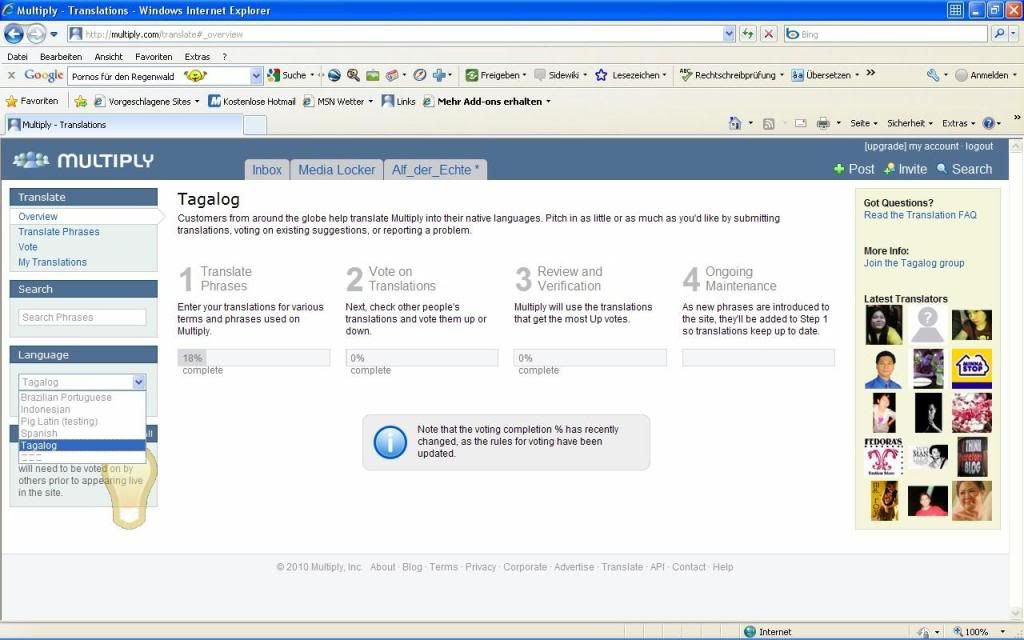
Task: Click the printer icon in command bar
Action: point(823,124)
